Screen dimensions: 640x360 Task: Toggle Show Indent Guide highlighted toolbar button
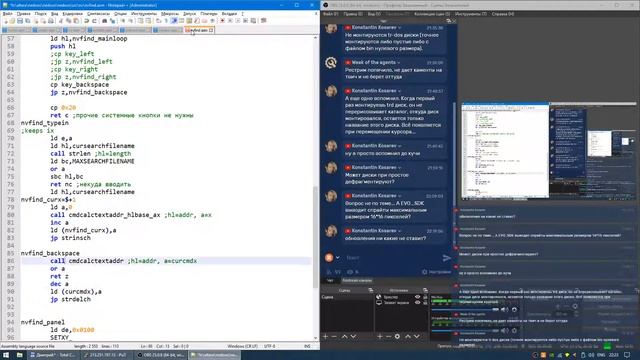coord(173,20)
